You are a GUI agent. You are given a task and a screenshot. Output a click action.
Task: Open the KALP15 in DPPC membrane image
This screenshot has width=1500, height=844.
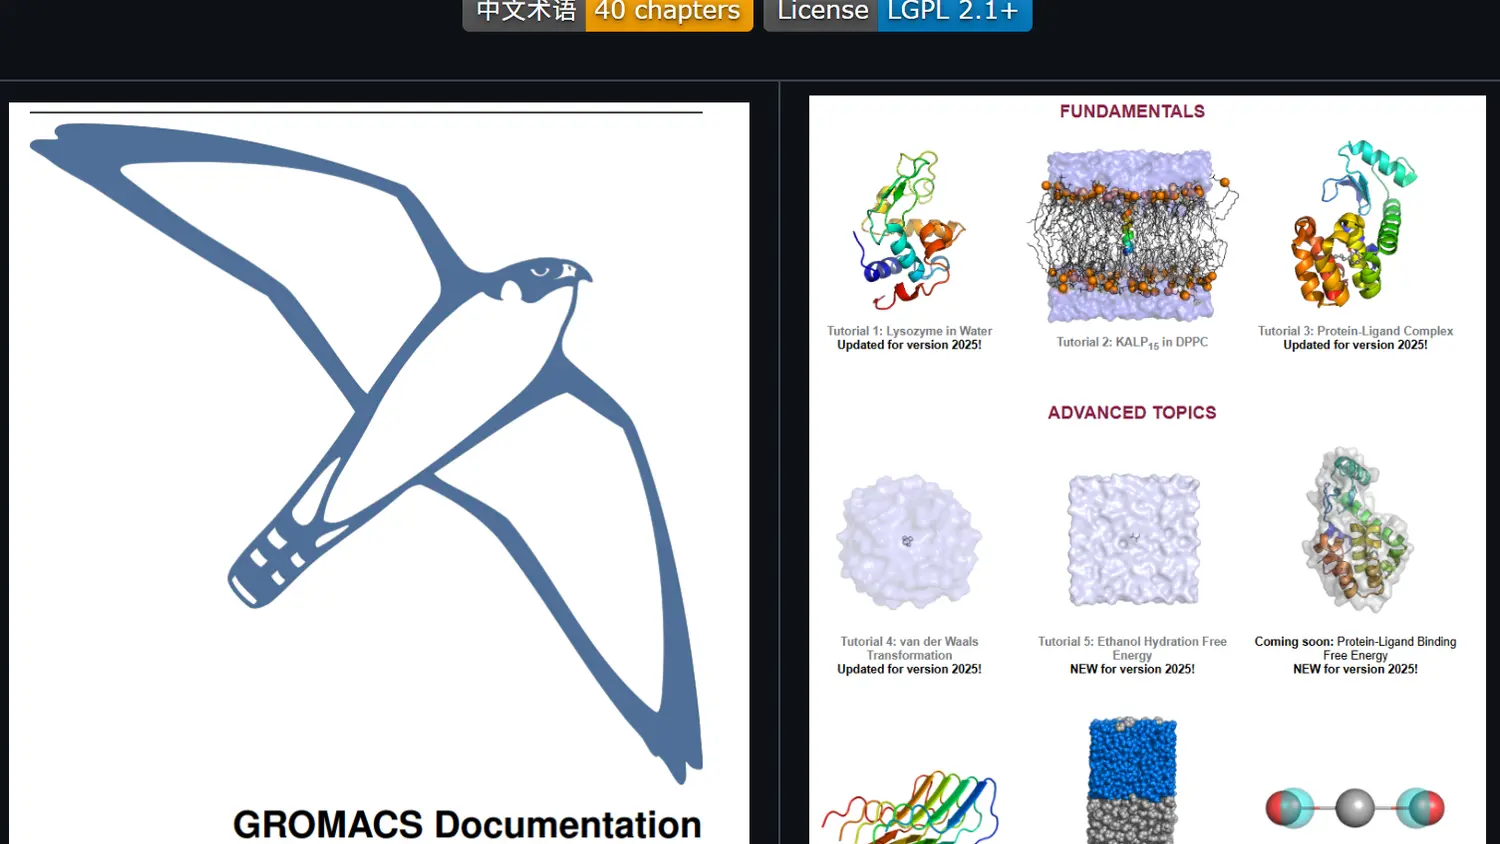(x=1132, y=235)
